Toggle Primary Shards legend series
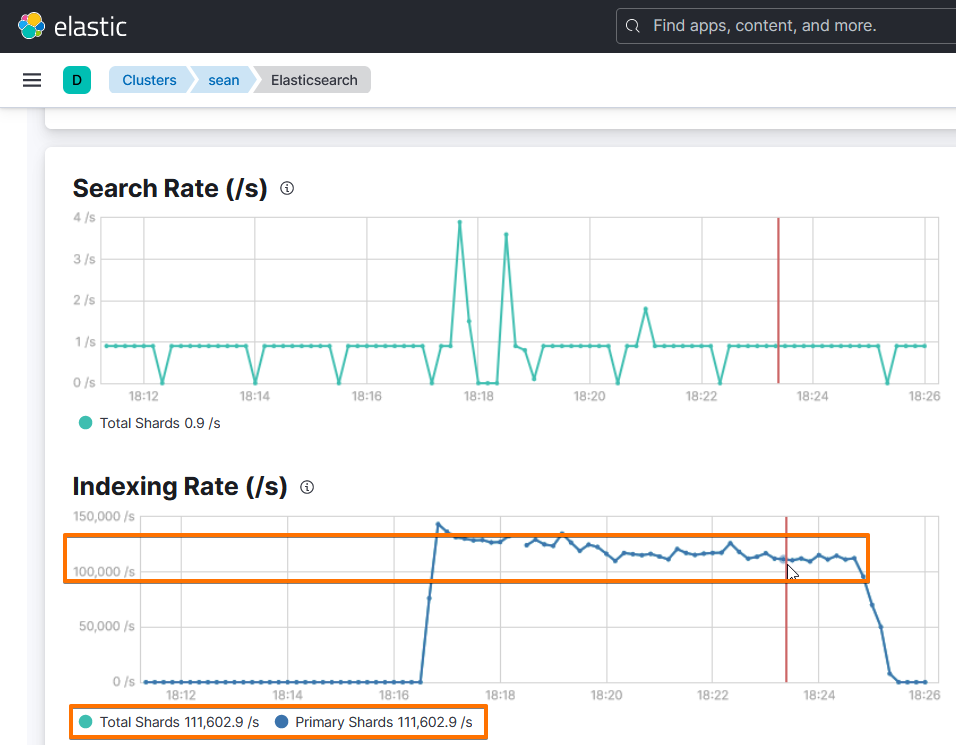The width and height of the screenshot is (956, 745). point(374,722)
